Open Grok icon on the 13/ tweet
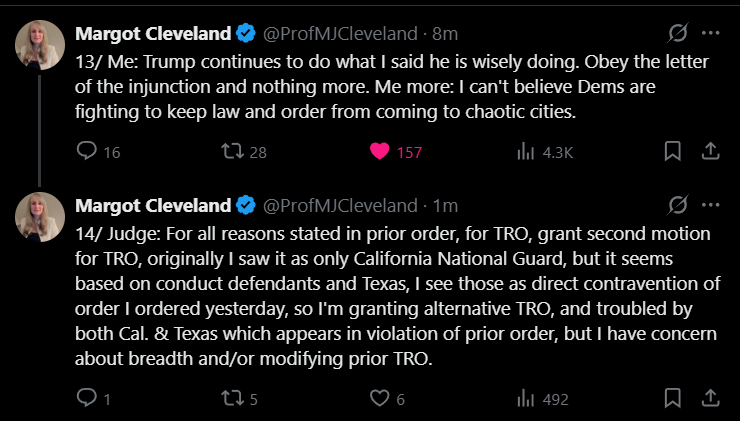Image resolution: width=740 pixels, height=421 pixels. (x=677, y=33)
